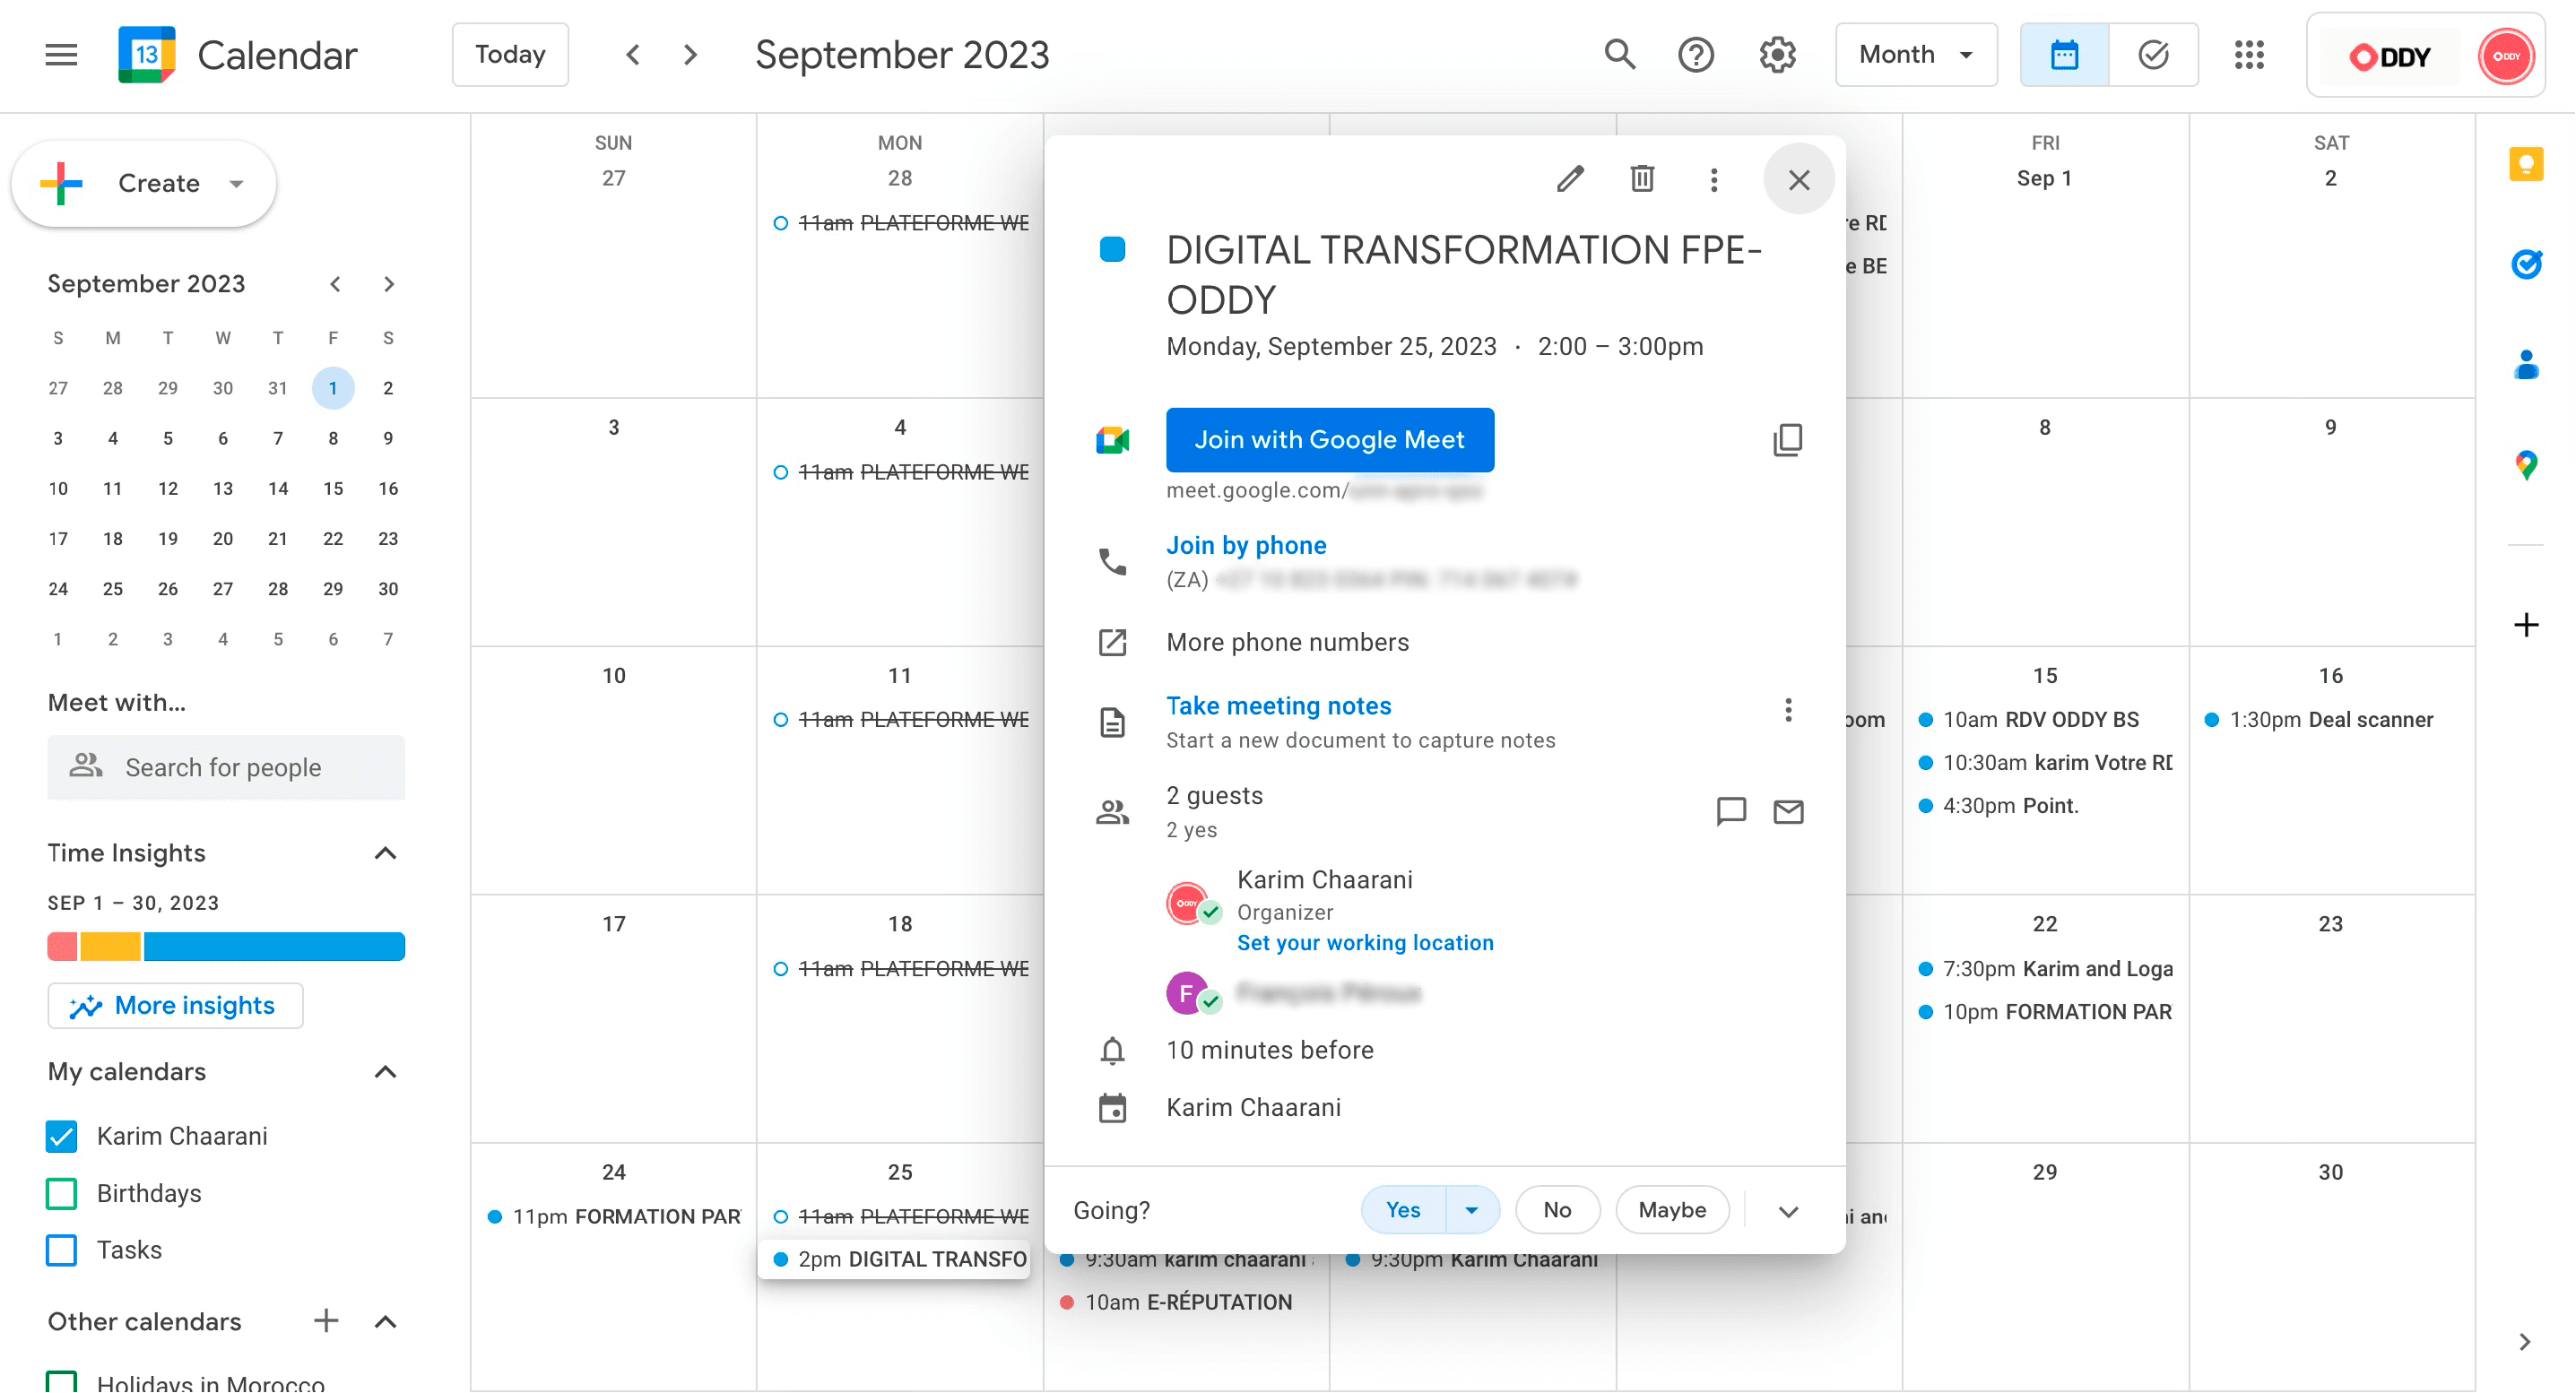2576x1393 pixels.
Task: Open Take meeting notes link
Action: coord(1278,706)
